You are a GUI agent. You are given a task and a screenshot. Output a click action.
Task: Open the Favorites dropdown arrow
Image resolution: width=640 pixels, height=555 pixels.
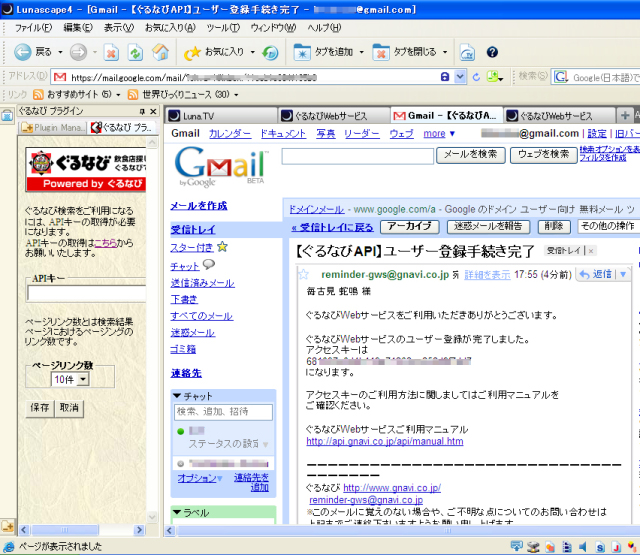point(252,52)
